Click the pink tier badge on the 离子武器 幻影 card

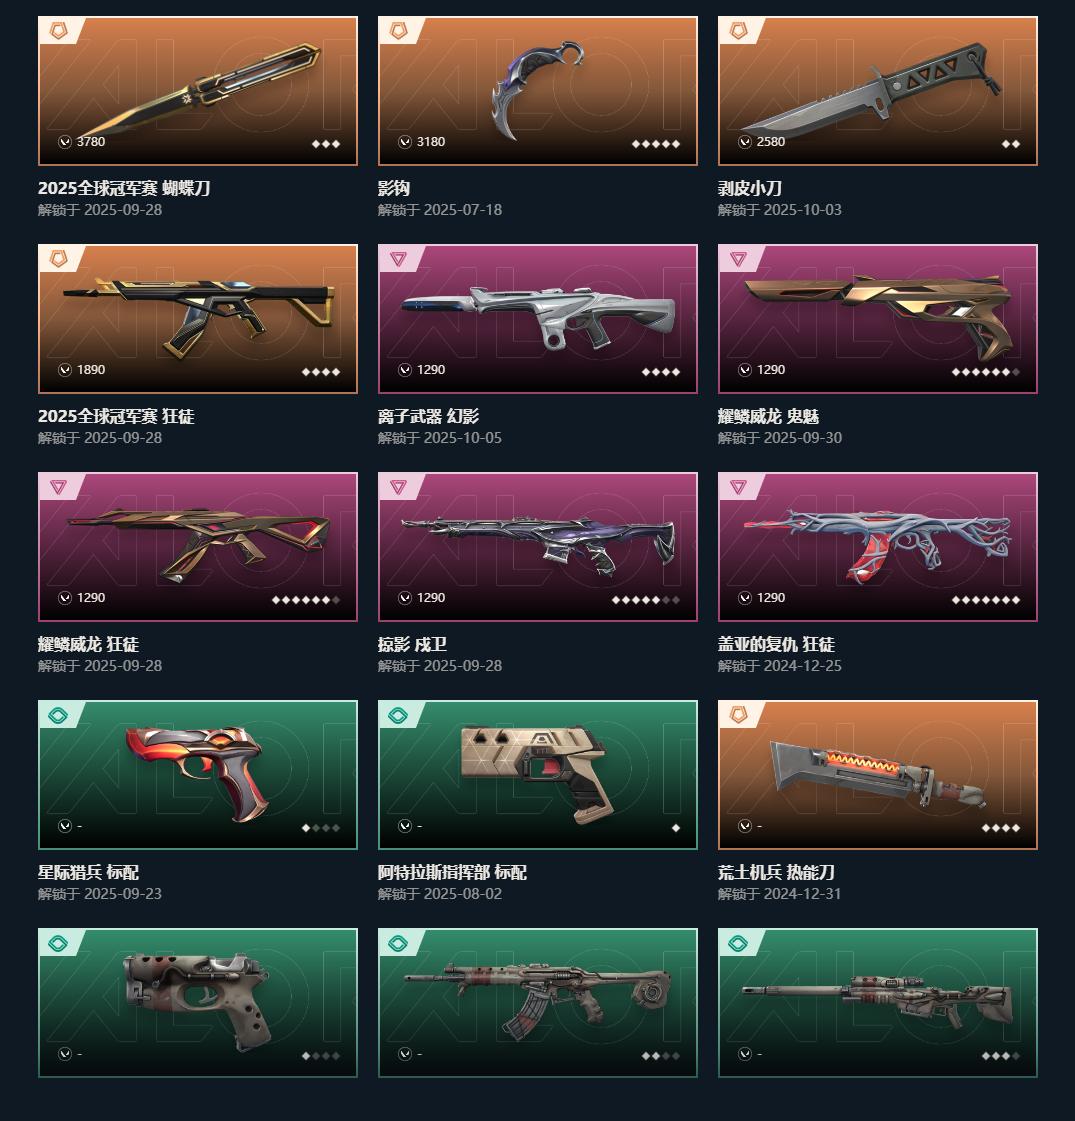coord(398,259)
